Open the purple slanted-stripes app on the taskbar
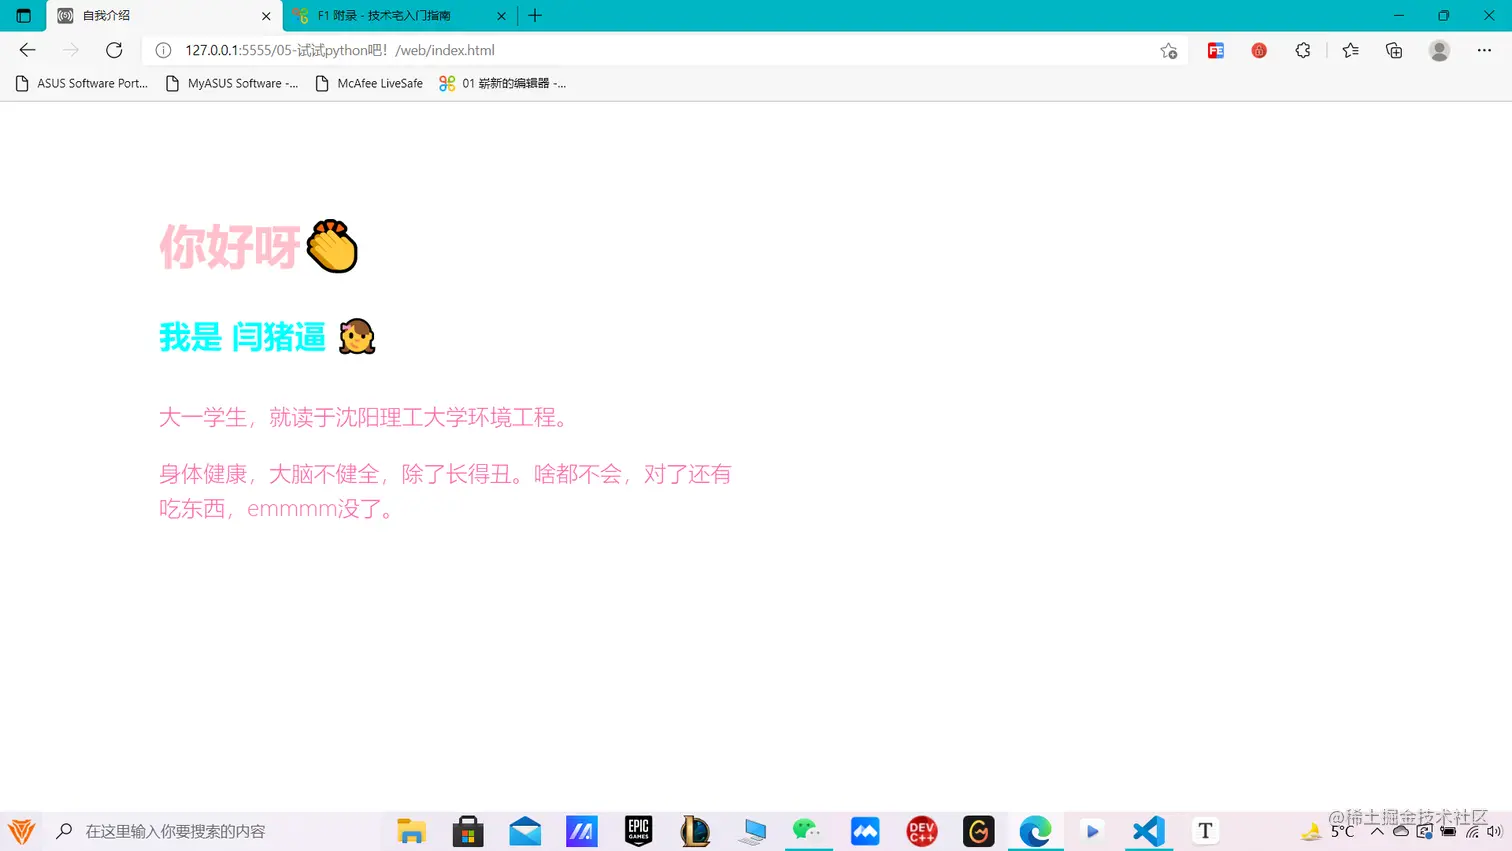 pyautogui.click(x=582, y=831)
